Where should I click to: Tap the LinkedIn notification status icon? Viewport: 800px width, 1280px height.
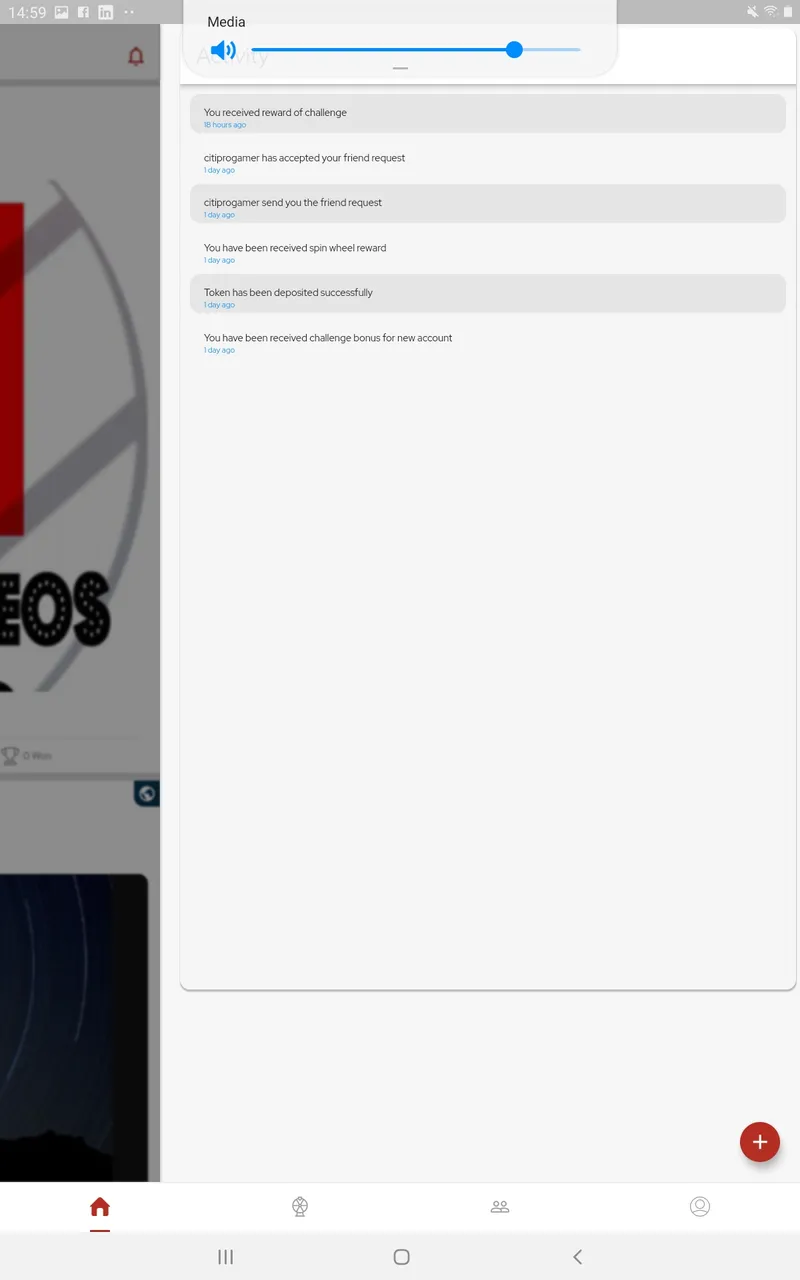coord(105,12)
